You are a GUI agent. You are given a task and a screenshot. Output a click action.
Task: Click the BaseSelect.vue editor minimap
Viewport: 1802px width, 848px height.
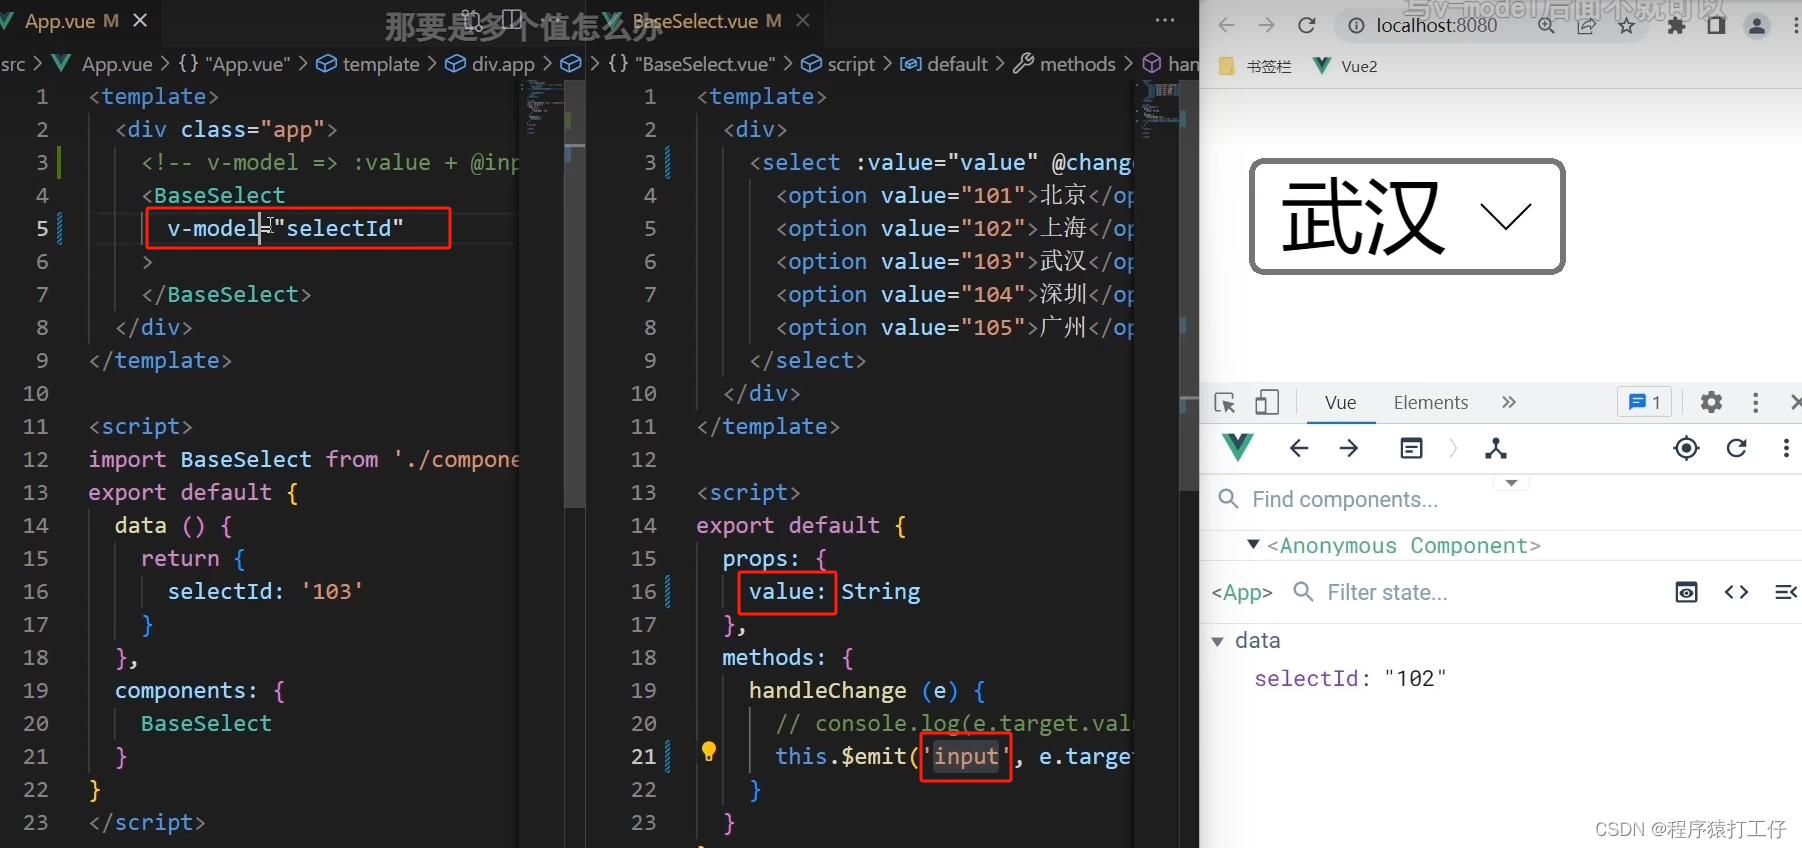pyautogui.click(x=1157, y=110)
